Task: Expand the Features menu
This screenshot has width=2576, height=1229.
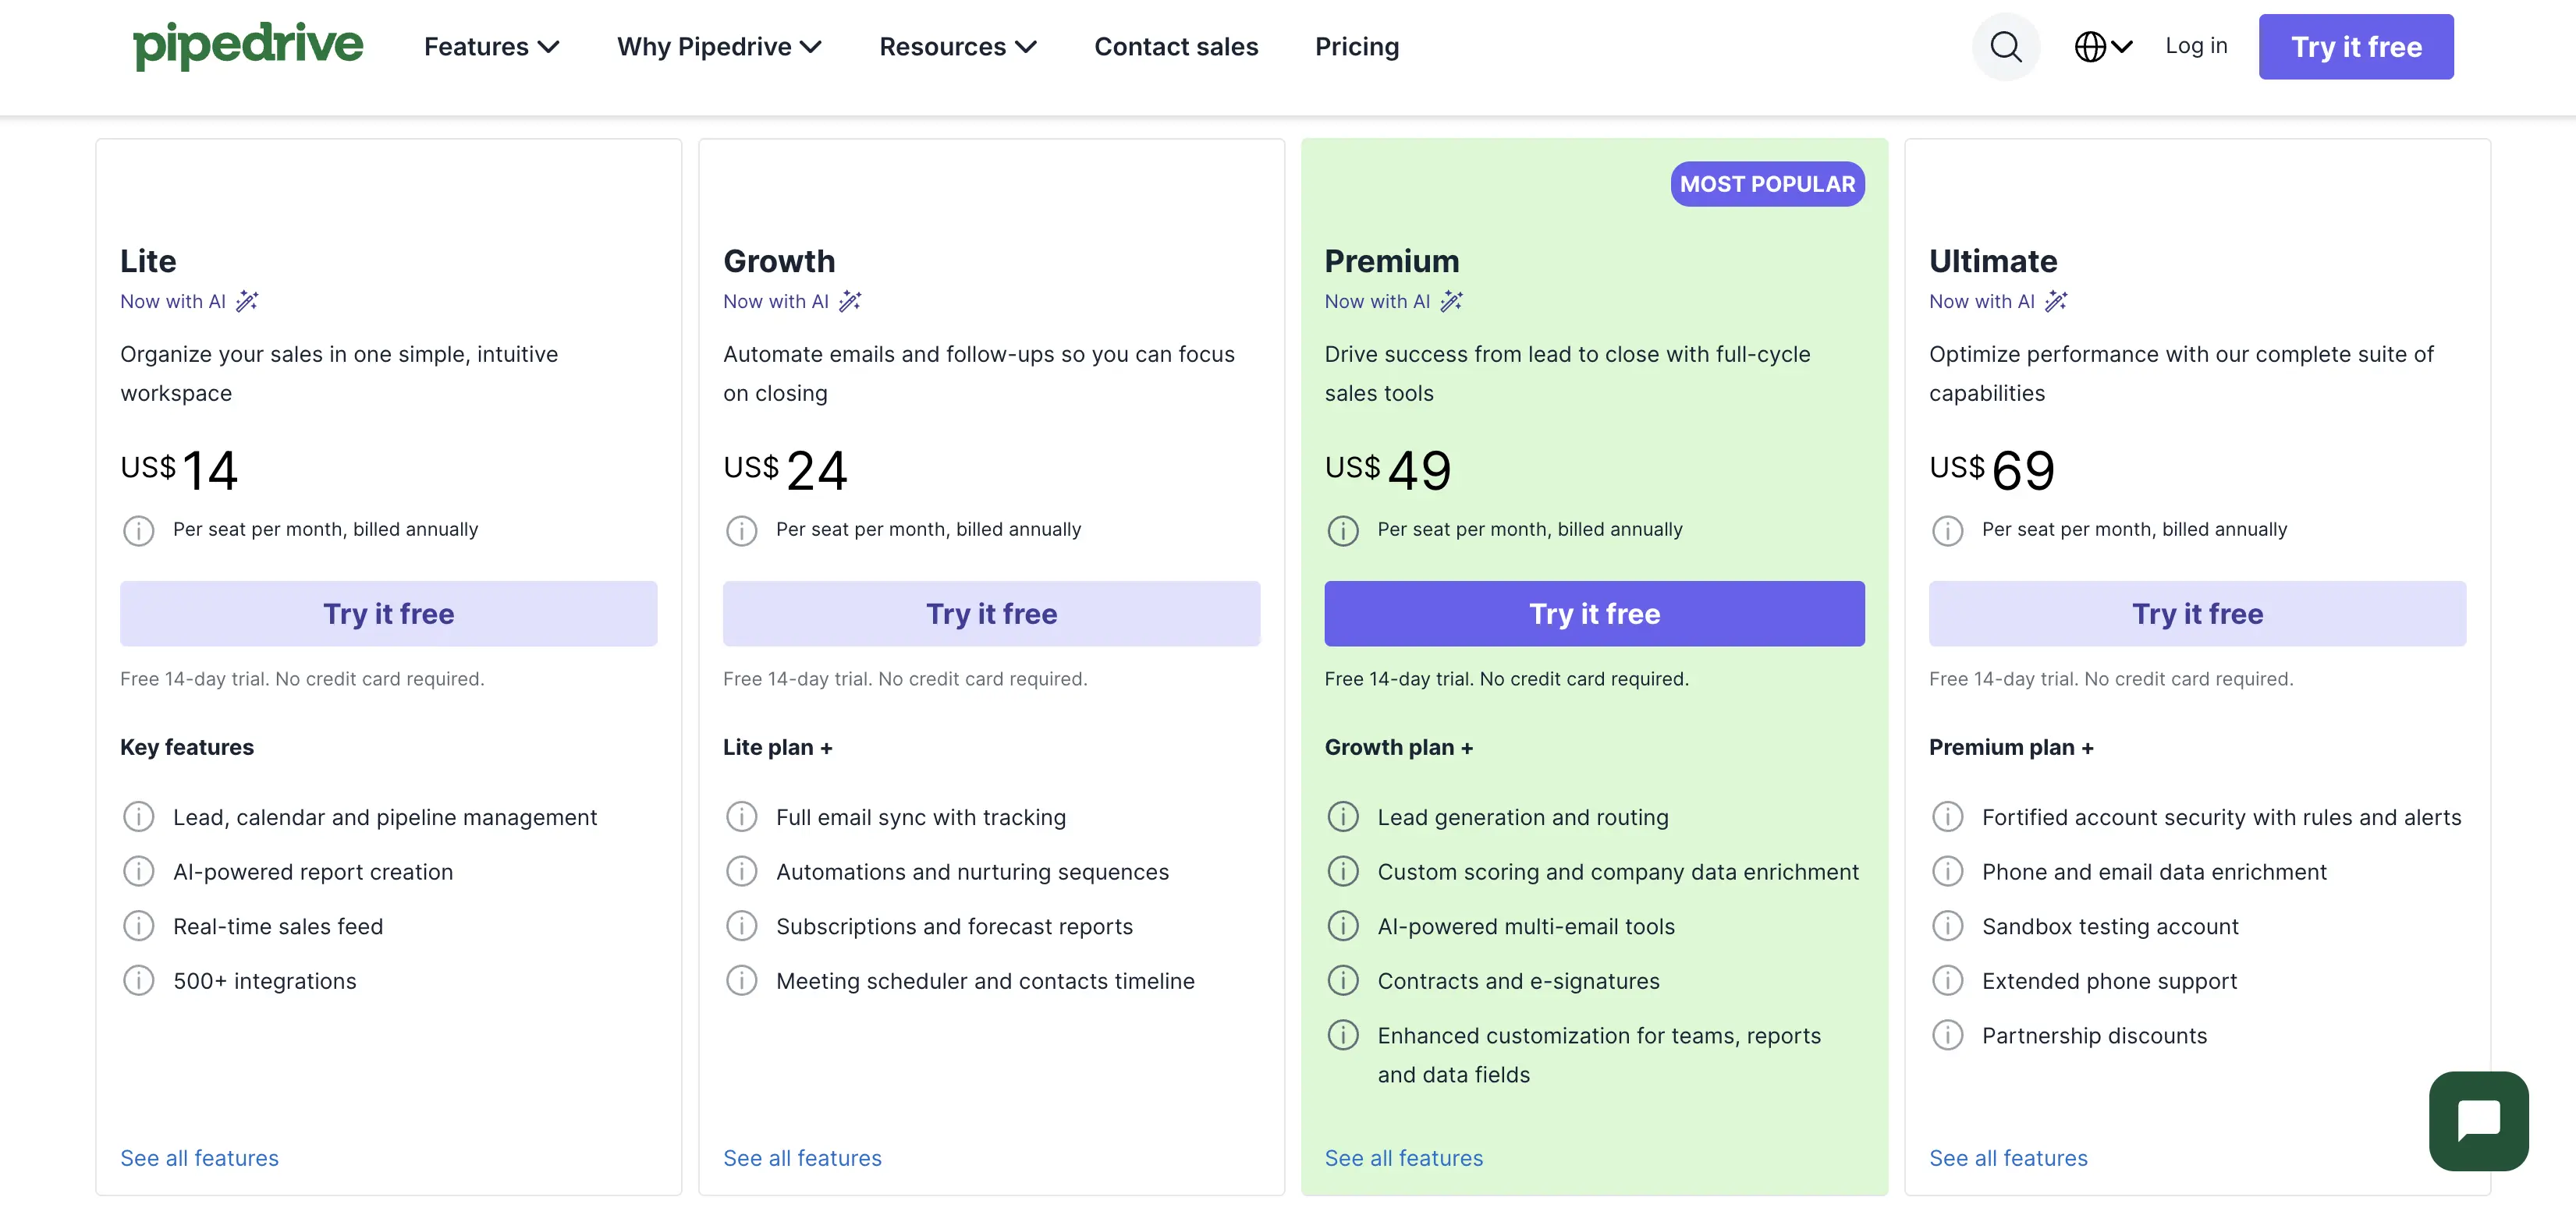Action: [x=491, y=47]
